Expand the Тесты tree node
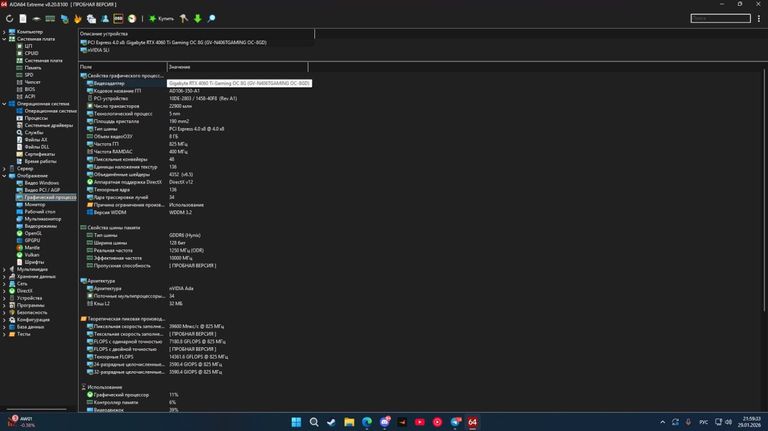 pos(4,334)
